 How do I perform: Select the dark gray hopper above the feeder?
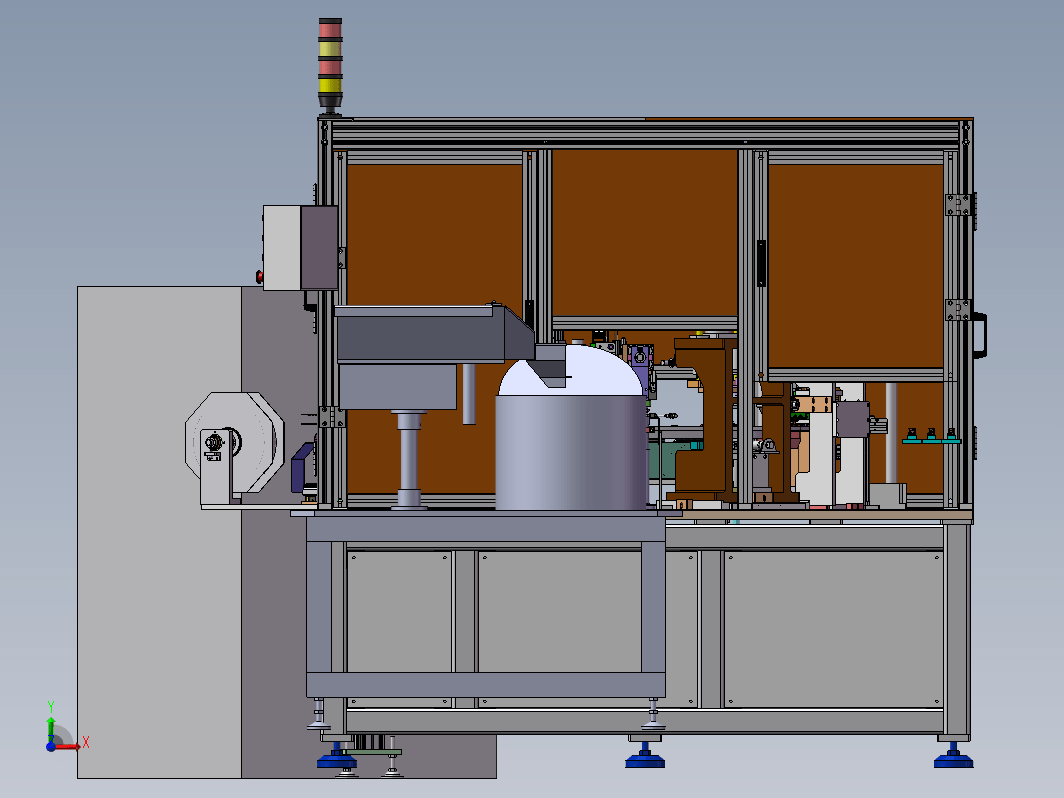tap(434, 334)
